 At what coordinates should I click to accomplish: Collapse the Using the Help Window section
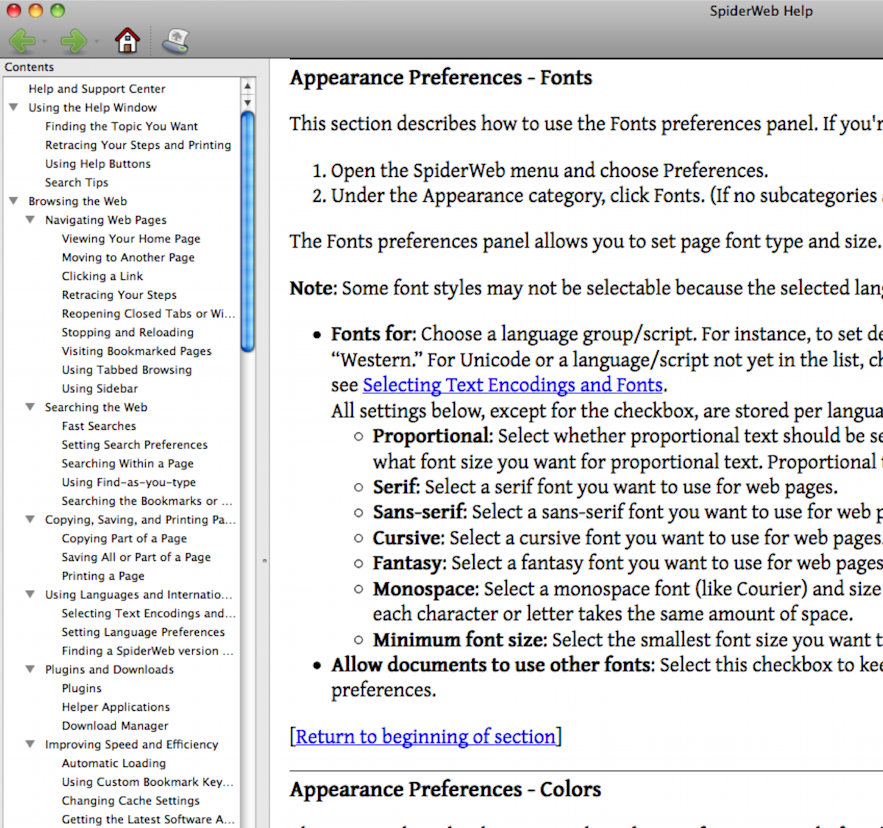click(14, 107)
